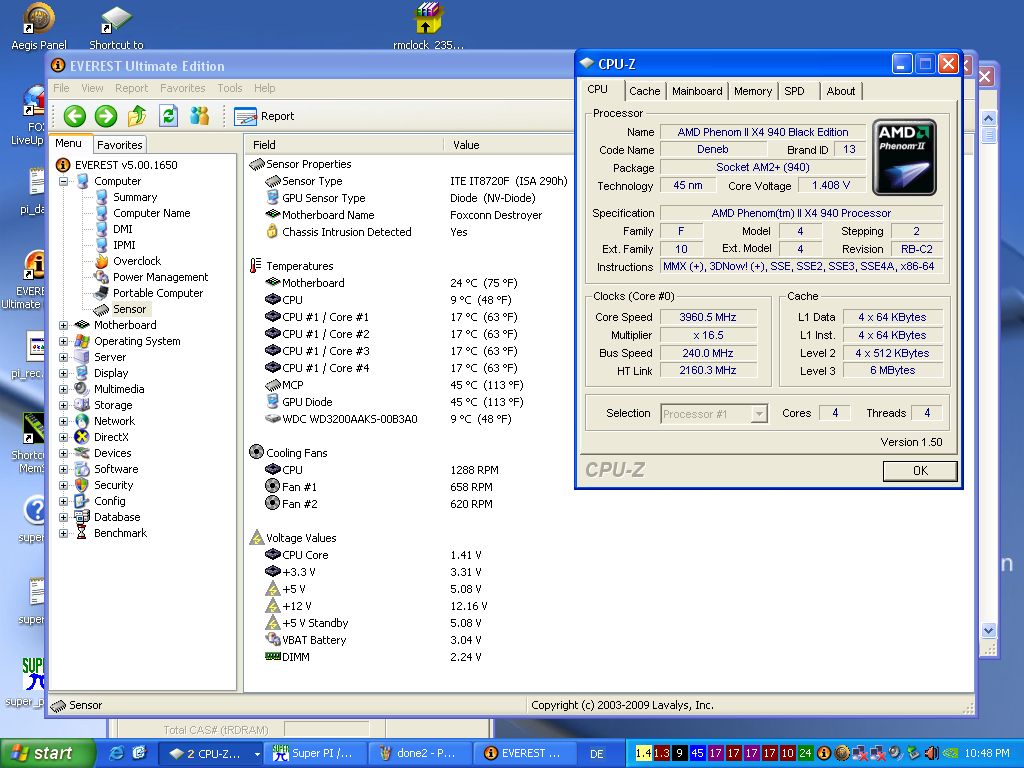Click the done2 - P... taskbar button
This screenshot has width=1024, height=768.
[420, 753]
